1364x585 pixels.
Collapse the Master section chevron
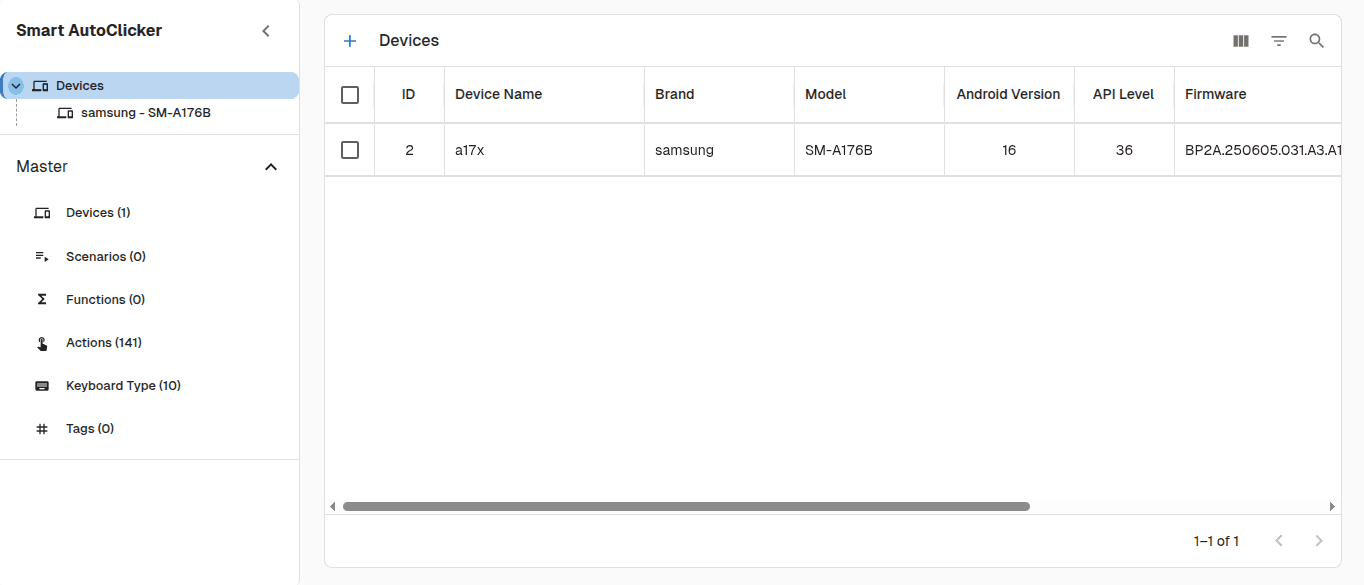click(271, 167)
